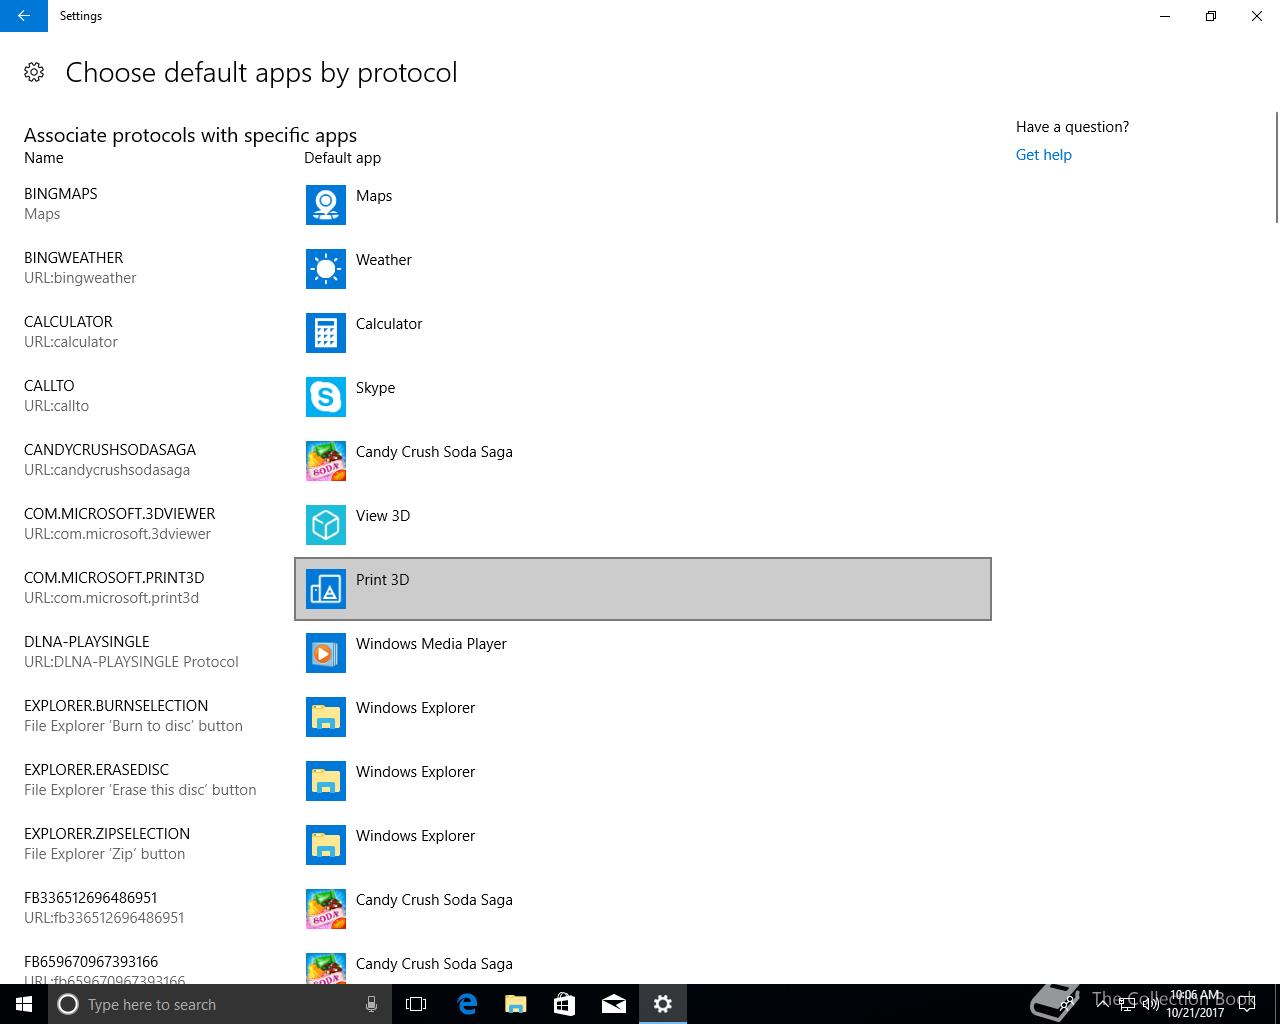Select the EXPLORER.ZIPSELECTION protocol name
The height and width of the screenshot is (1024, 1280).
pyautogui.click(x=107, y=834)
